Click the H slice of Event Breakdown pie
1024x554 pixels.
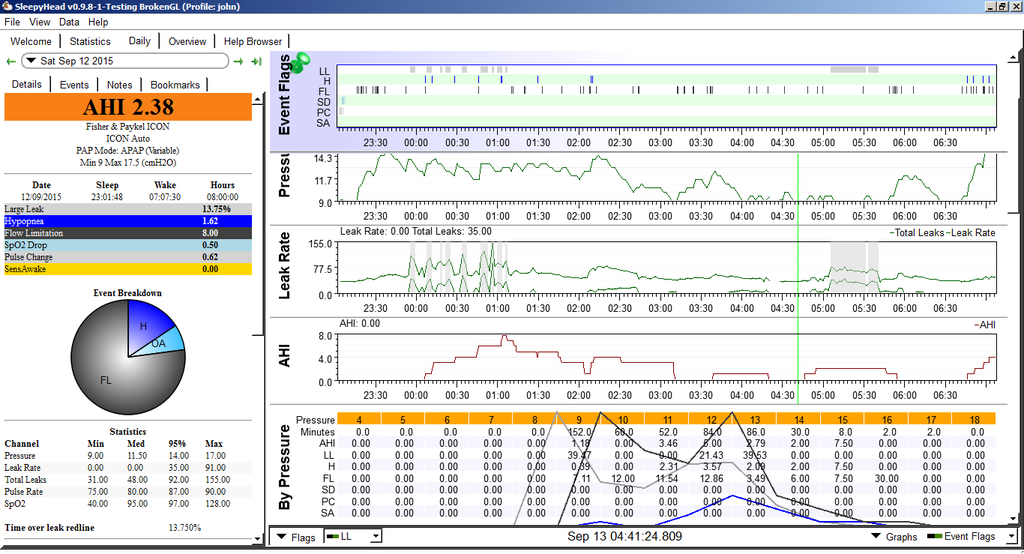147,324
